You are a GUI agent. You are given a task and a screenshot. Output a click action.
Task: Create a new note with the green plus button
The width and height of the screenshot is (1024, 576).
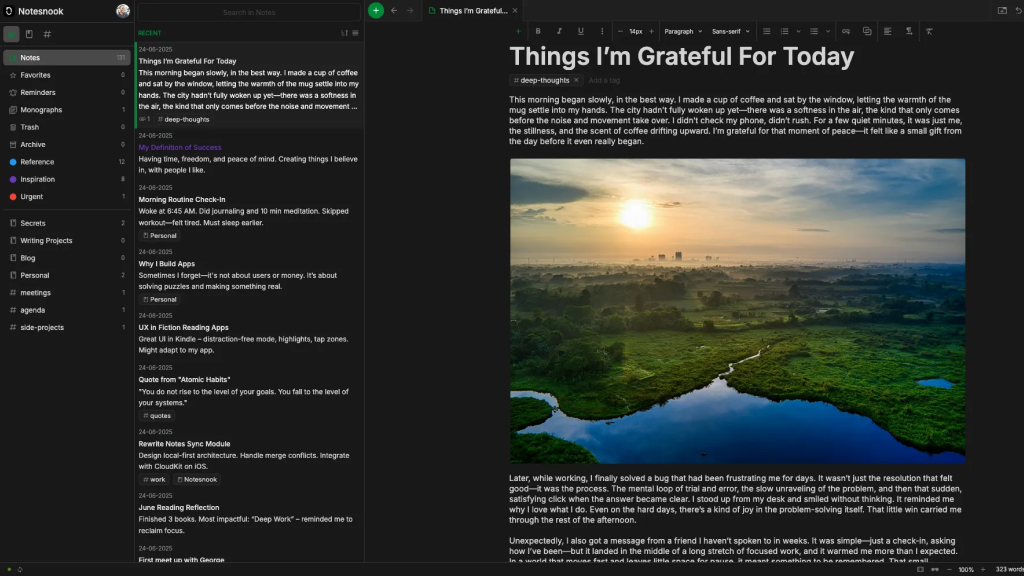point(376,11)
